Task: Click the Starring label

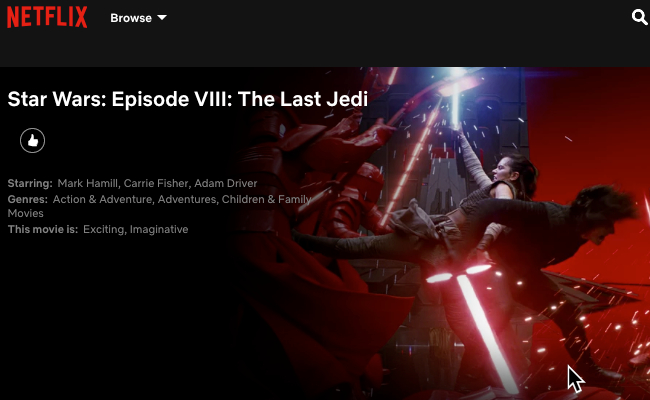Action: point(30,183)
